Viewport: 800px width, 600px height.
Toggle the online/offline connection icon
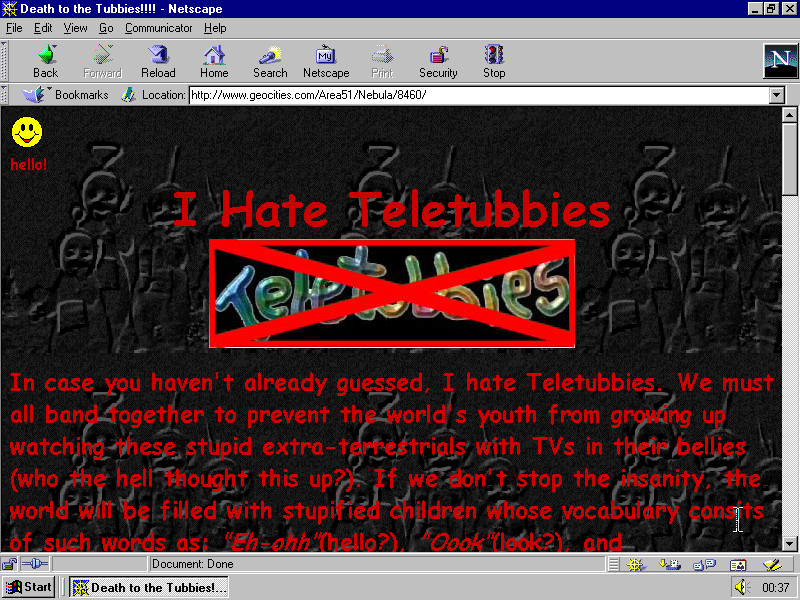[35, 564]
